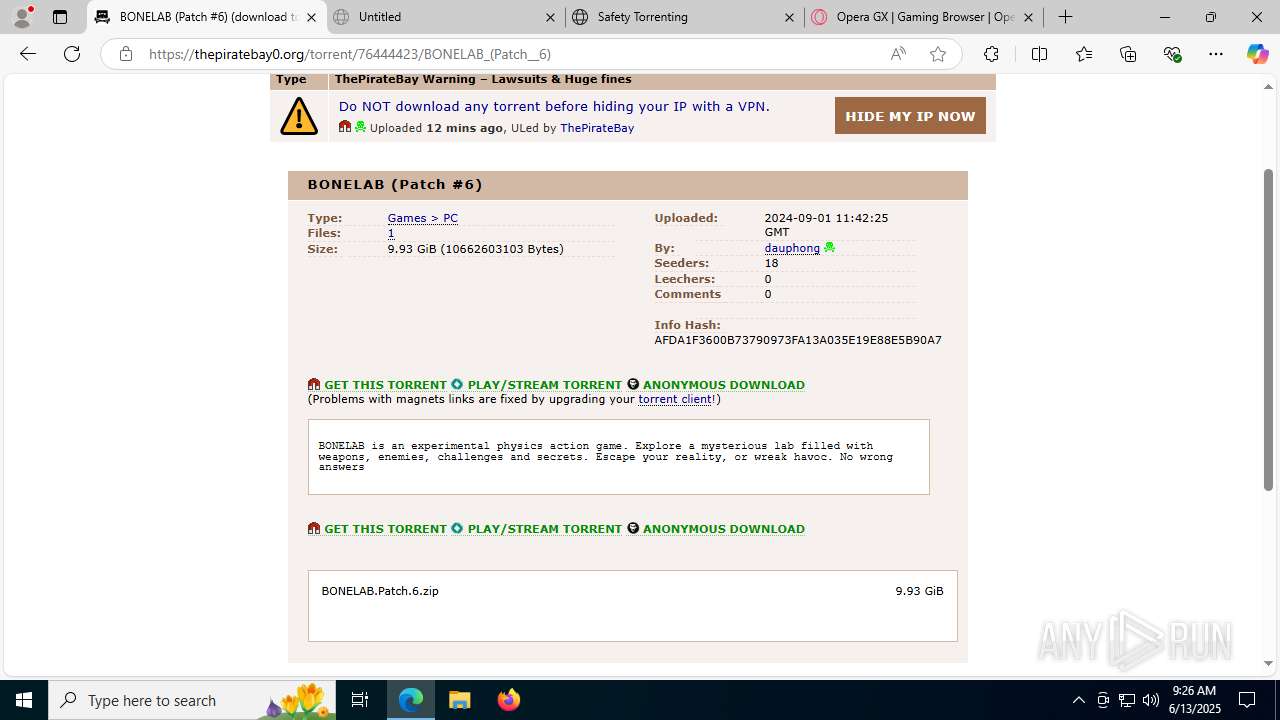The image size is (1280, 720).
Task: Open network icon in system tray
Action: tap(1127, 700)
